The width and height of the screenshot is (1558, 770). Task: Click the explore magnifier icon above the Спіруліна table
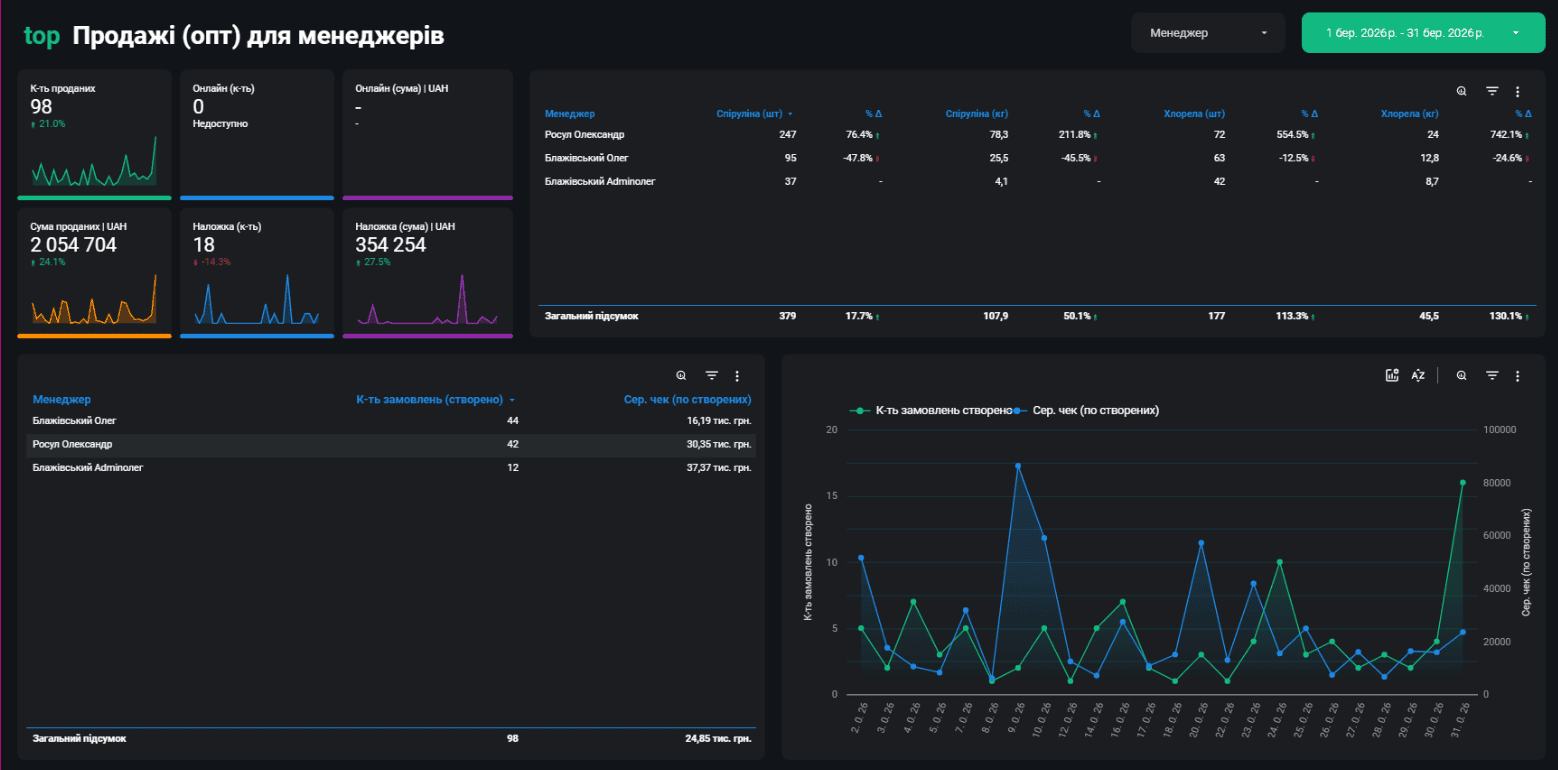pos(1462,91)
